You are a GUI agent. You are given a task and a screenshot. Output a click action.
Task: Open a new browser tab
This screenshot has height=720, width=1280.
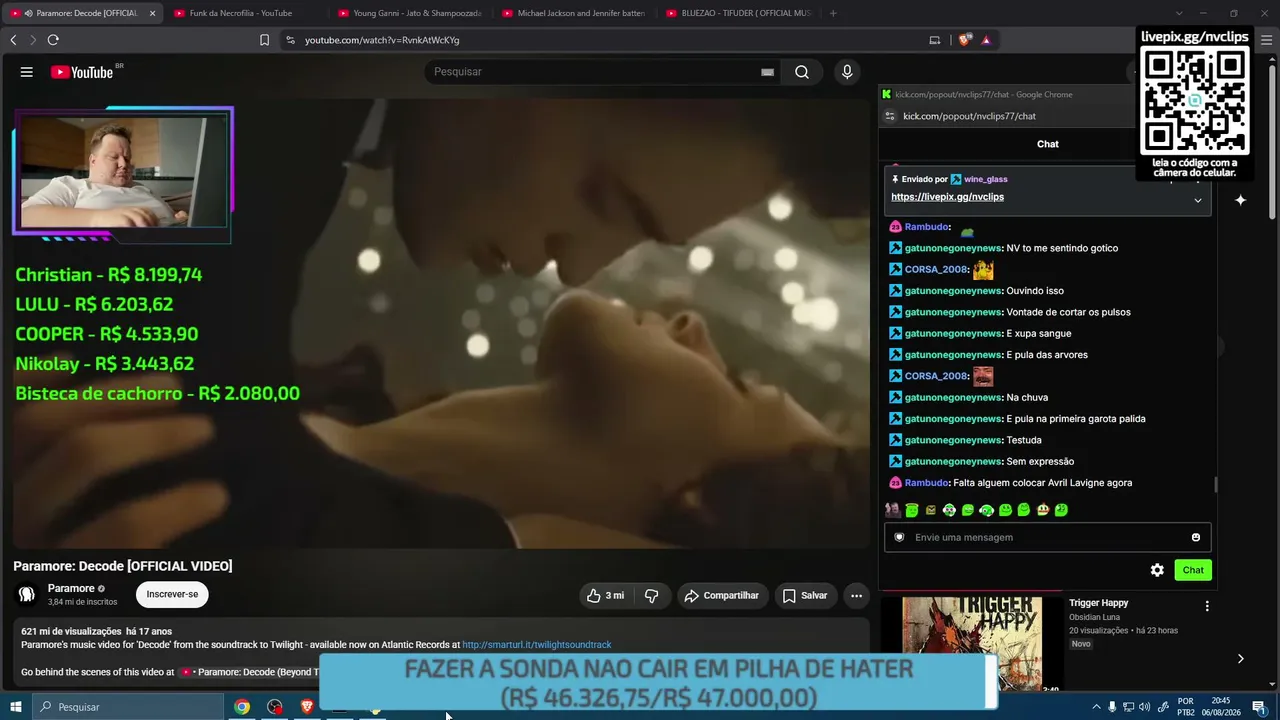(833, 13)
